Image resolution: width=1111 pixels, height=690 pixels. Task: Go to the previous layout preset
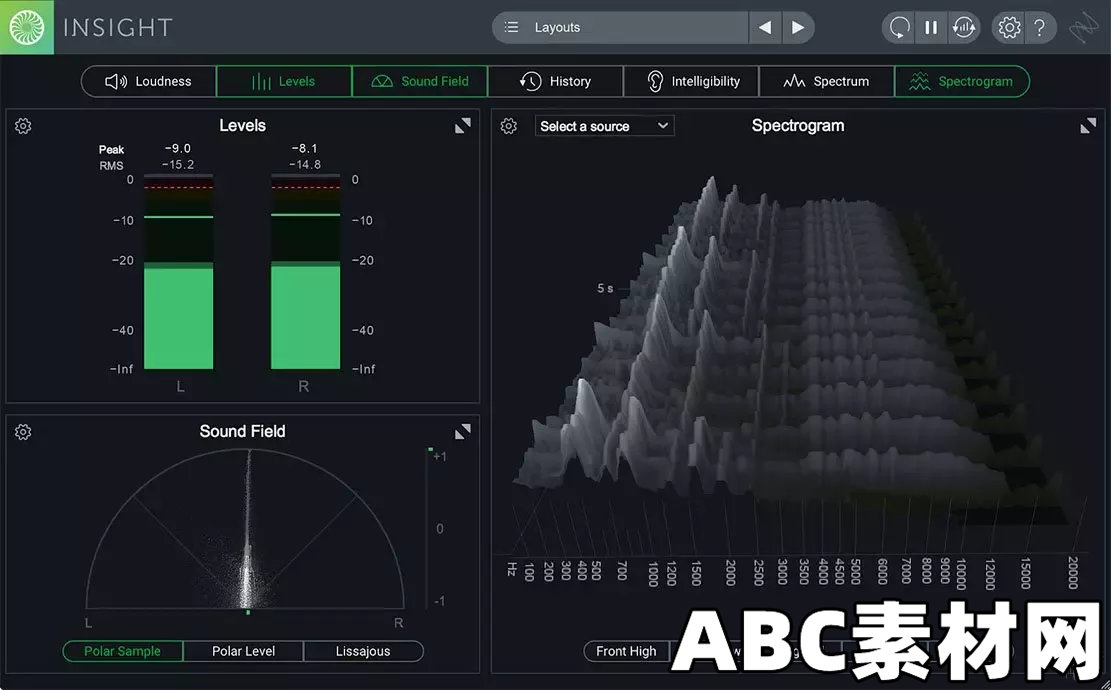click(x=765, y=28)
